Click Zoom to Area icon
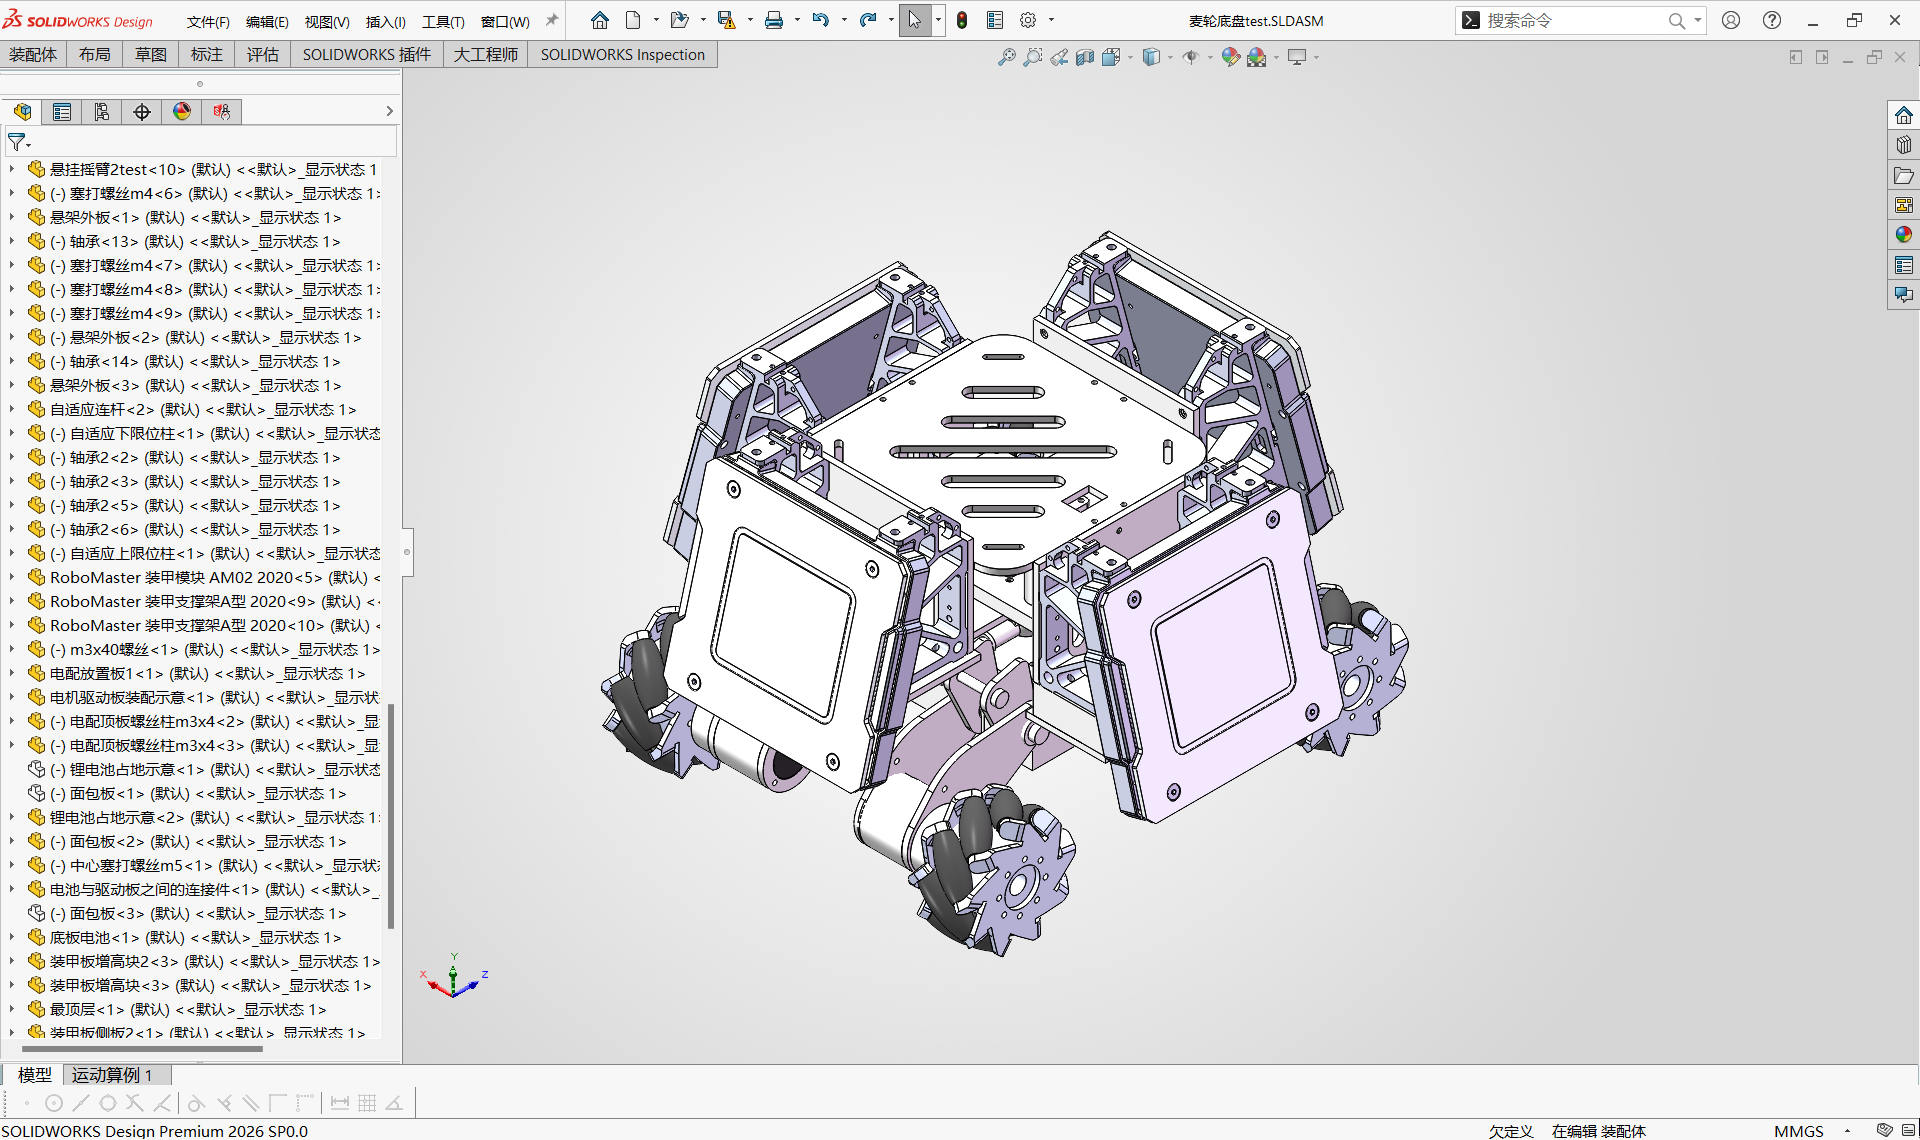 pyautogui.click(x=1033, y=57)
